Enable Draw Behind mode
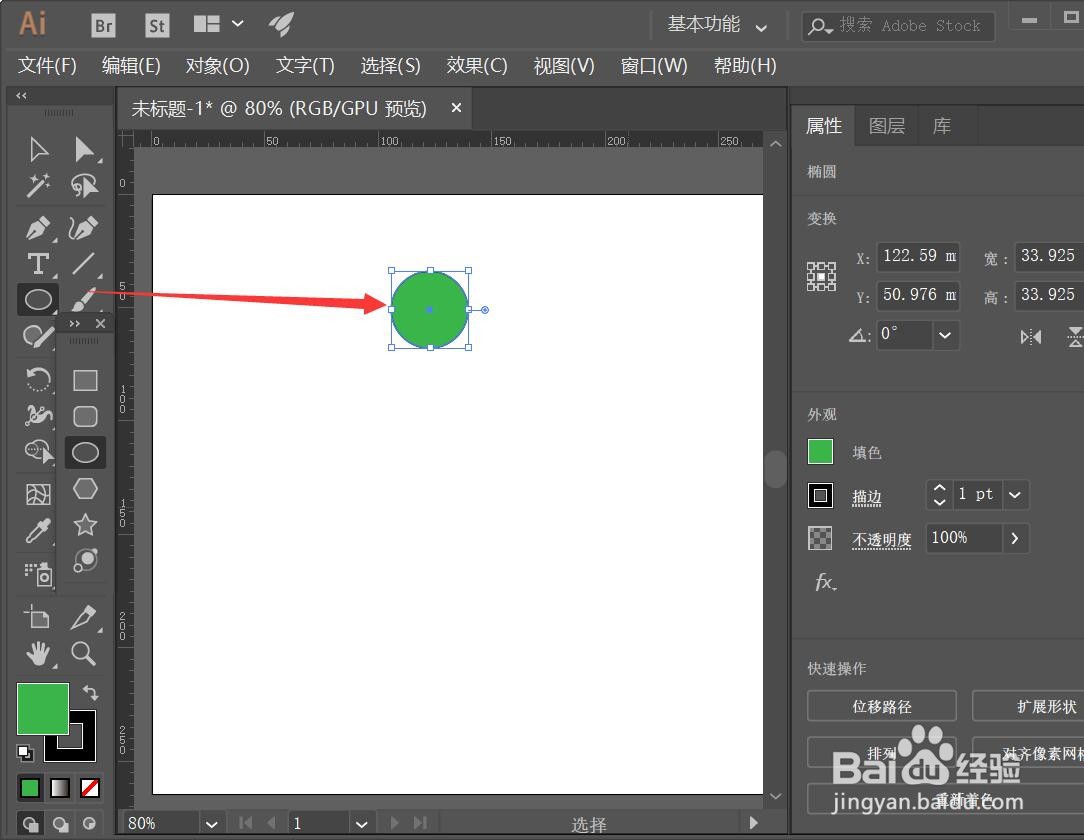Viewport: 1084px width, 840px height. pyautogui.click(x=60, y=823)
